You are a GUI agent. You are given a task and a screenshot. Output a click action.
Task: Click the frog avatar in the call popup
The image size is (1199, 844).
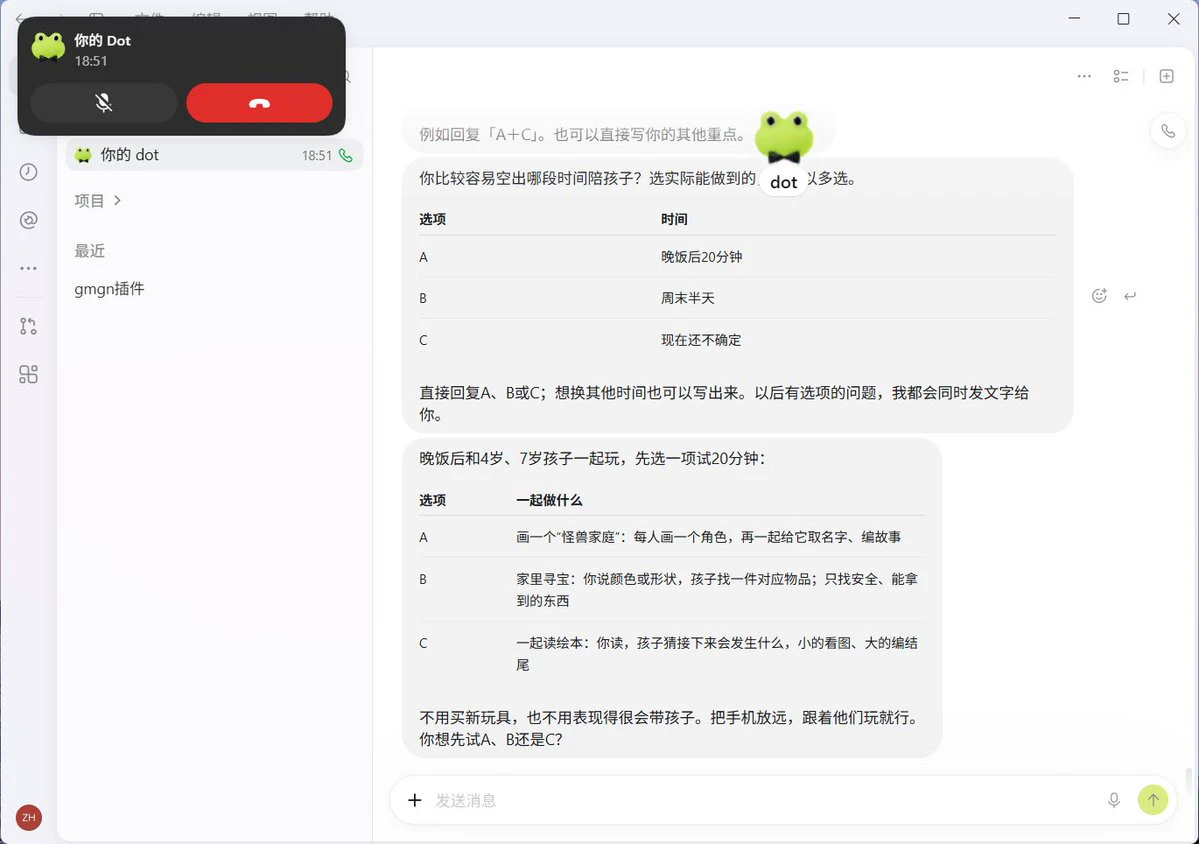48,47
